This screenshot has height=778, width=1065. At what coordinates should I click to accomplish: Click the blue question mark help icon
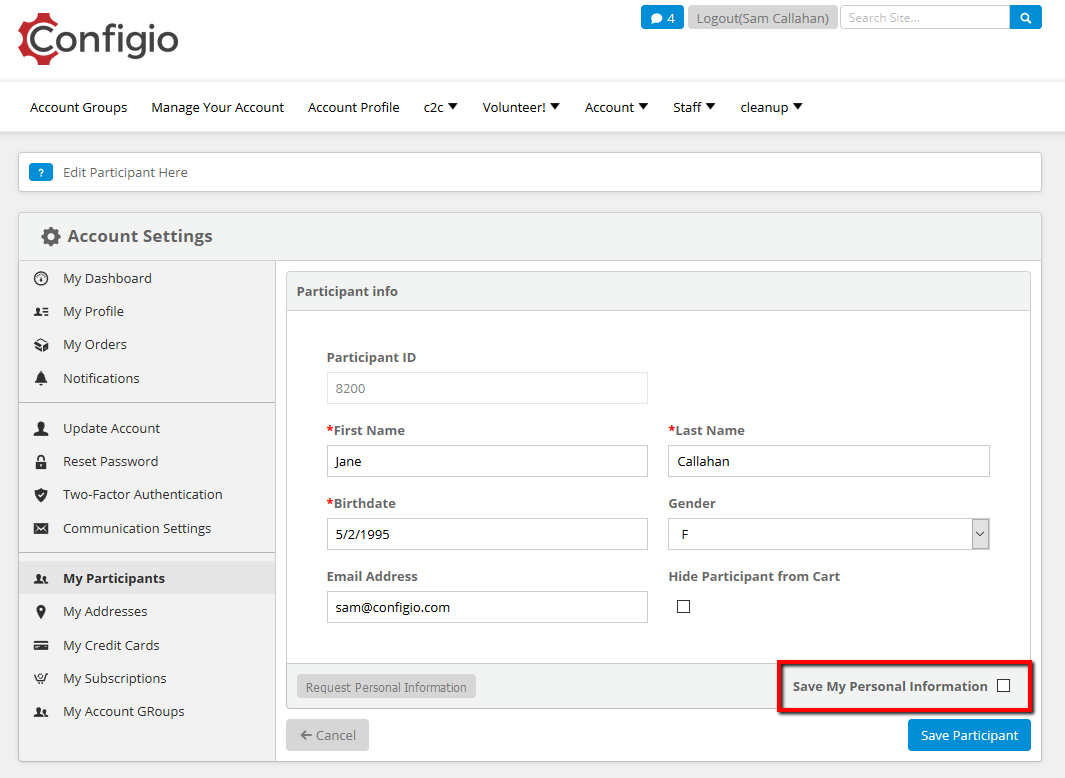click(x=41, y=173)
